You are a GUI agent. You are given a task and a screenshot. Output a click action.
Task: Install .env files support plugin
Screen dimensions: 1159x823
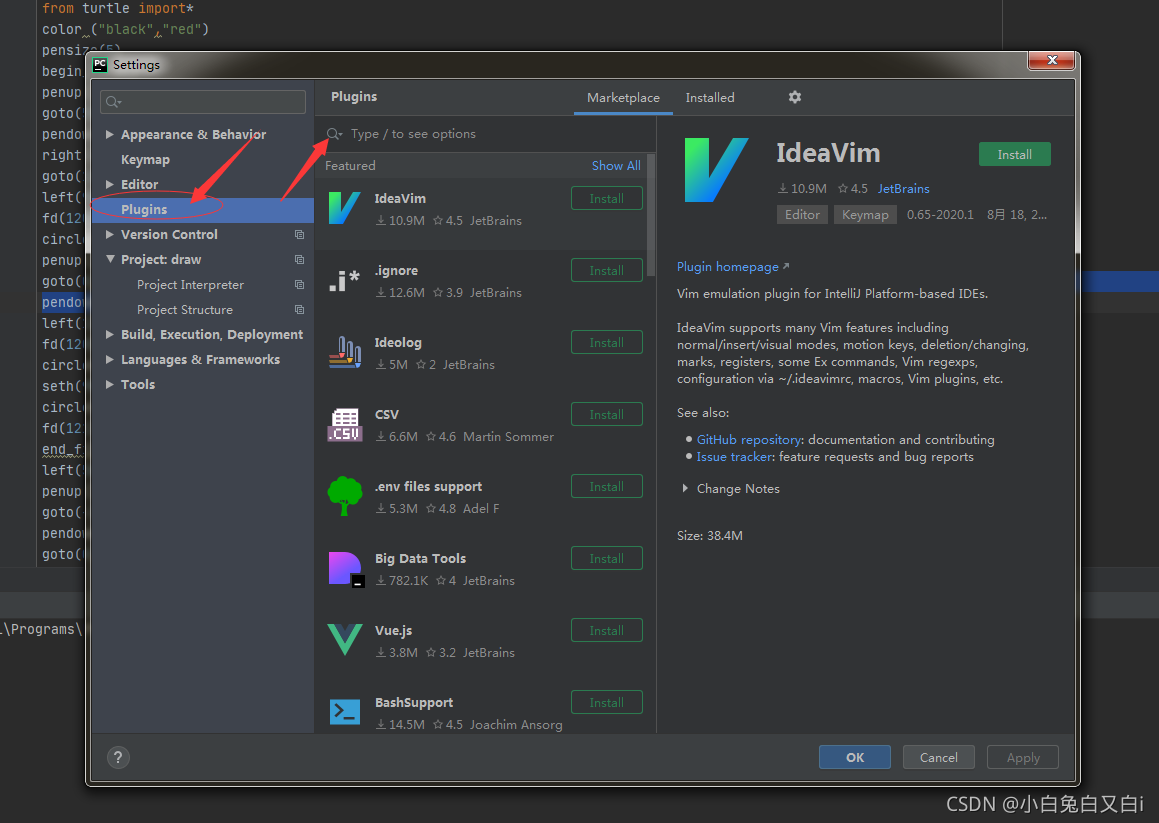coord(606,487)
